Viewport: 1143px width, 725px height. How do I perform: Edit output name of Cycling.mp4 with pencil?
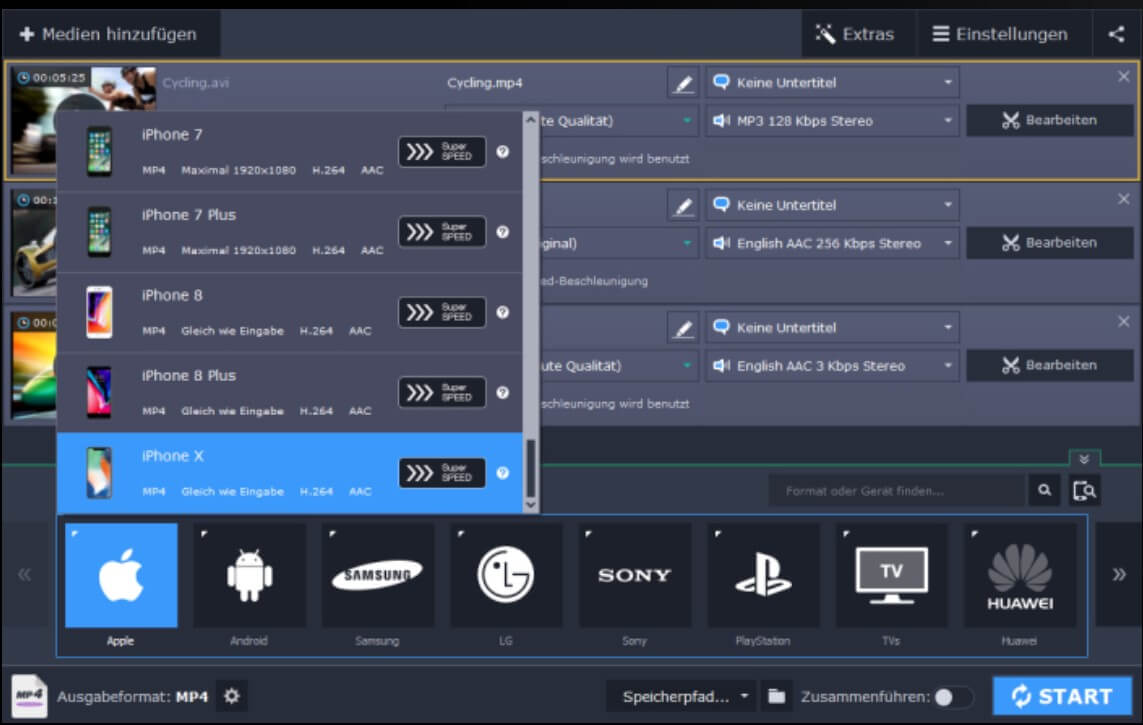pos(683,83)
